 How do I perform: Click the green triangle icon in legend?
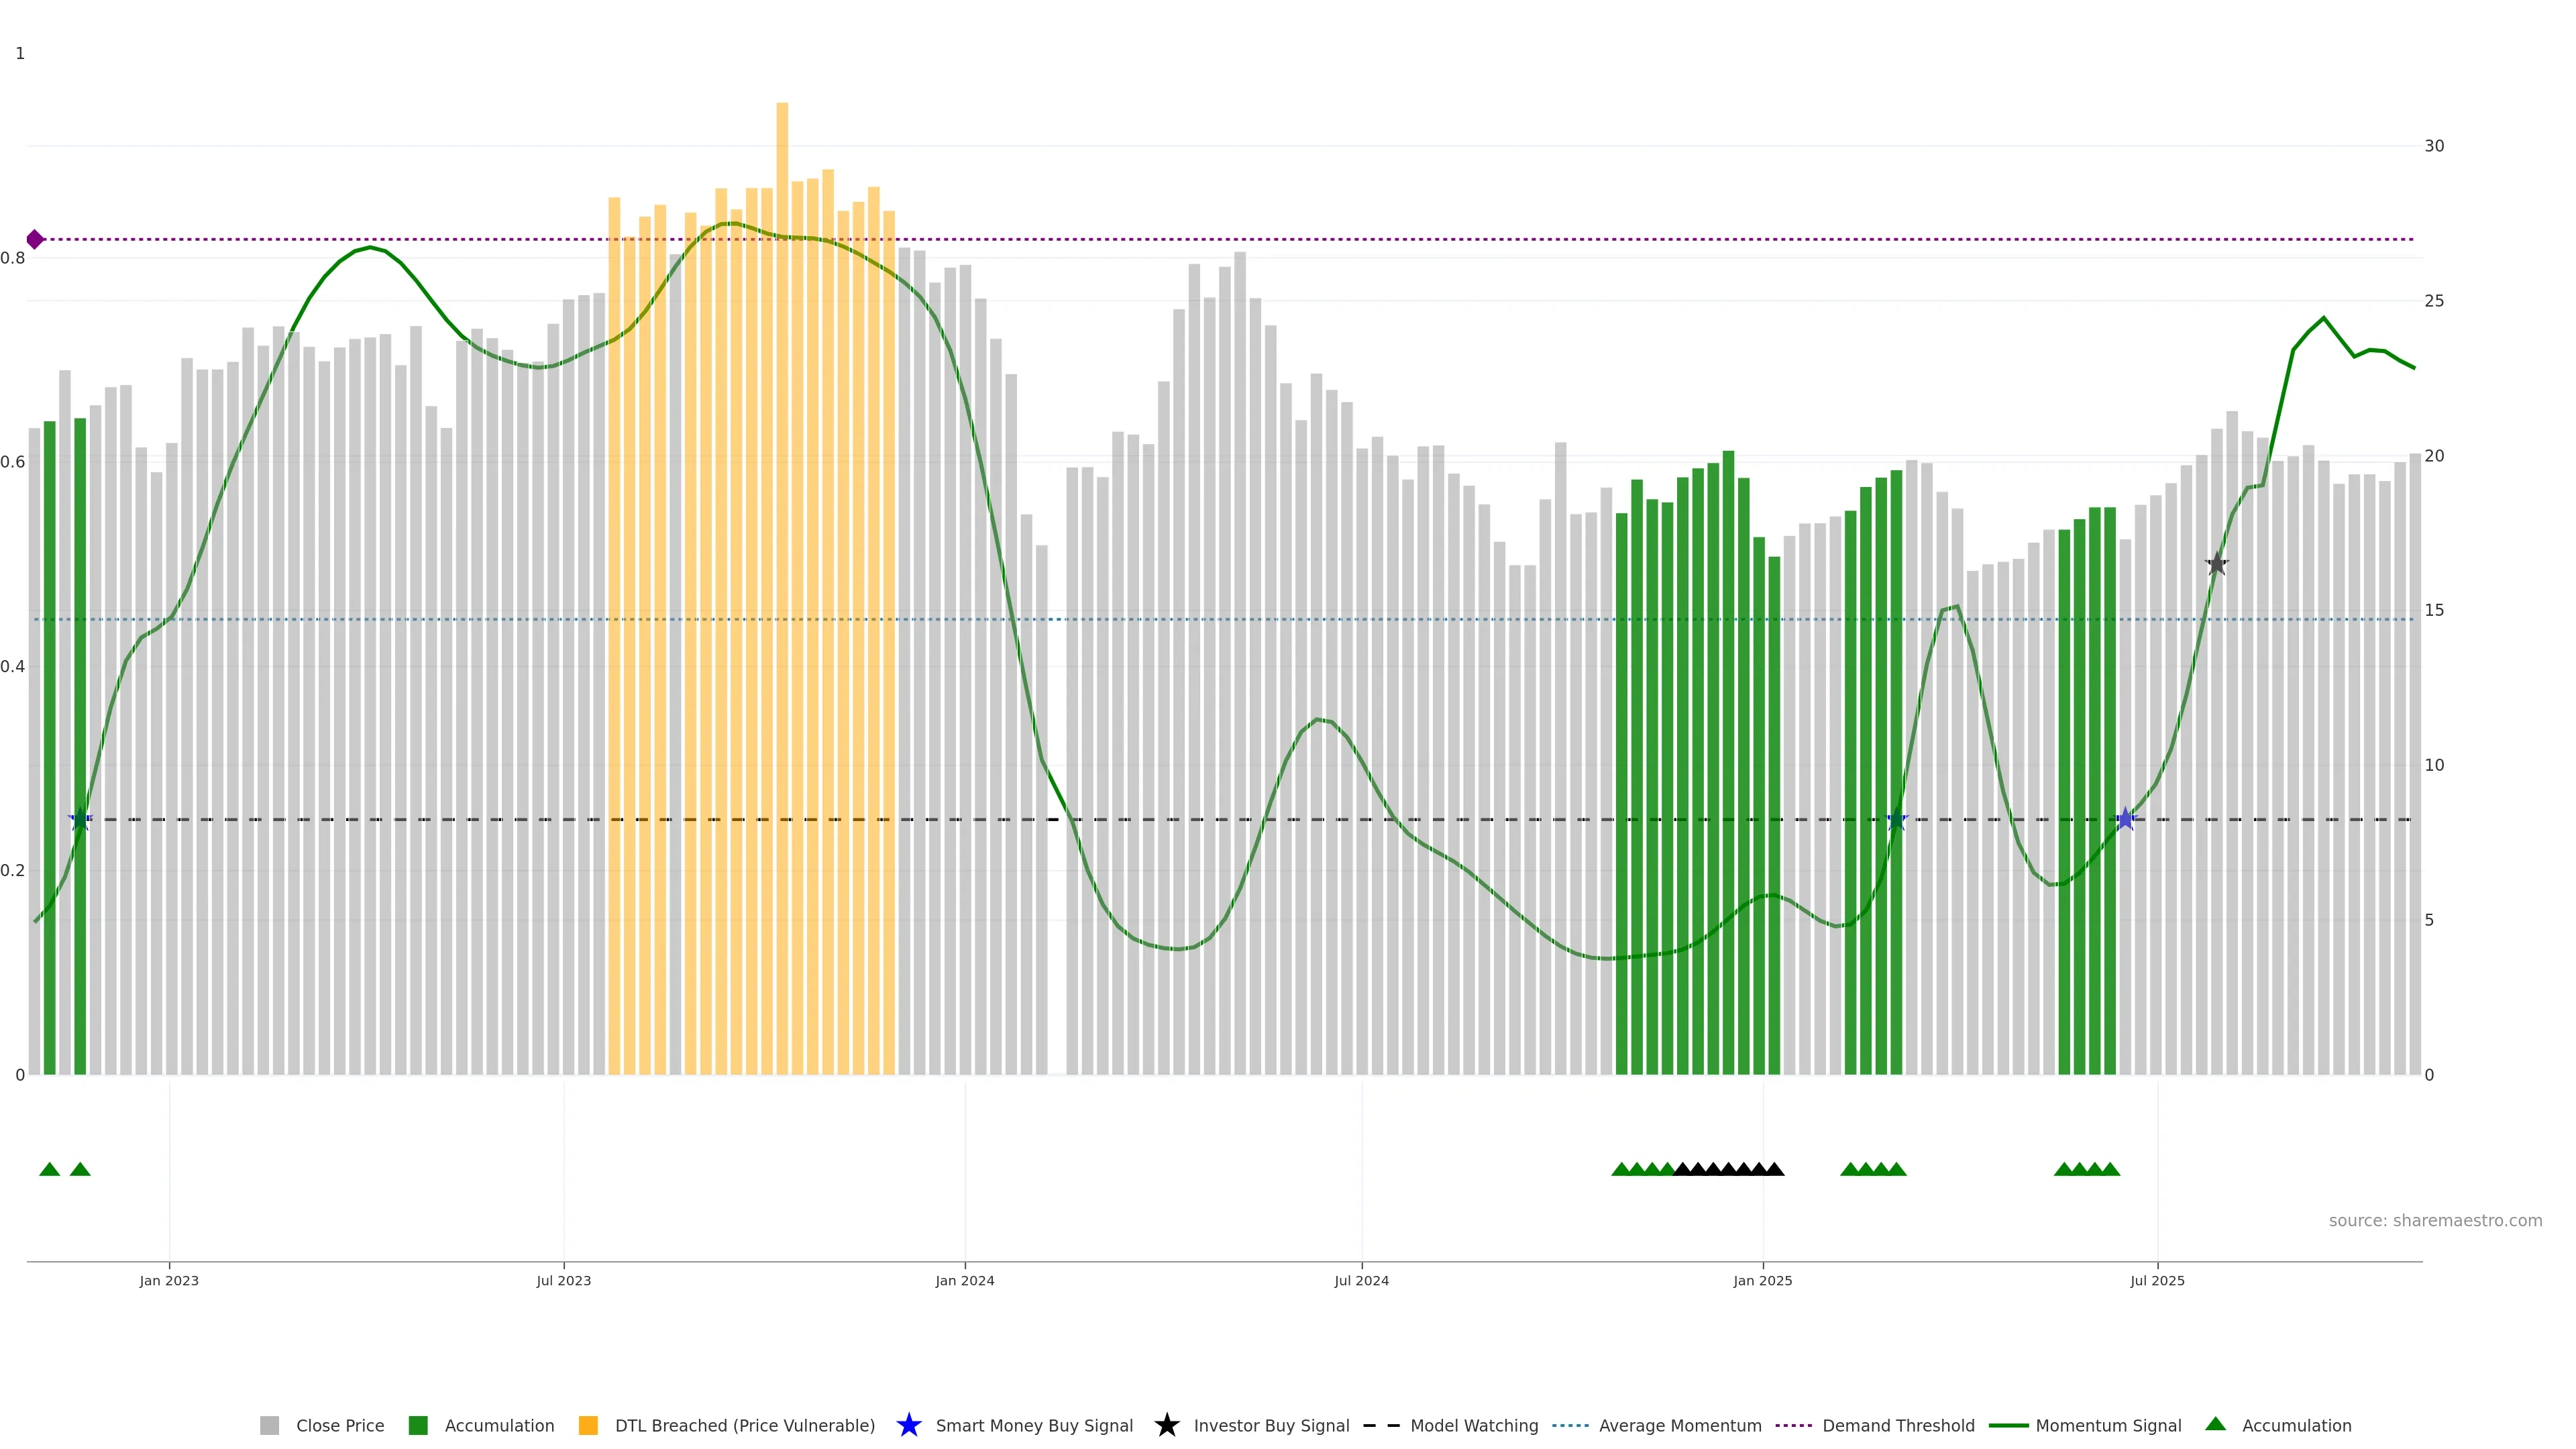click(x=2215, y=1424)
